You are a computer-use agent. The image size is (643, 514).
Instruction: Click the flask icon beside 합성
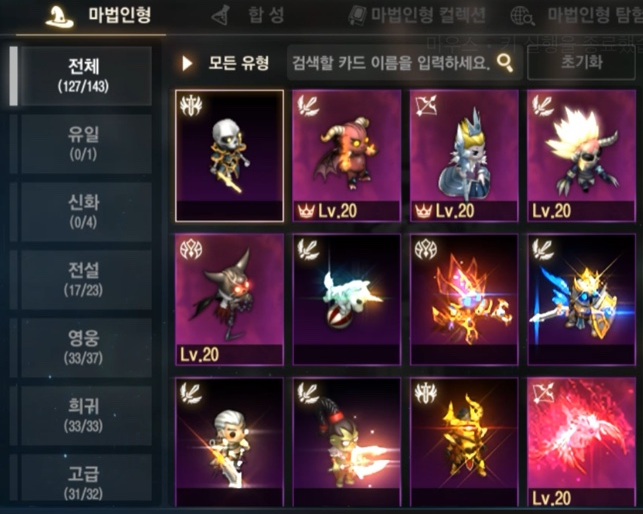point(221,16)
